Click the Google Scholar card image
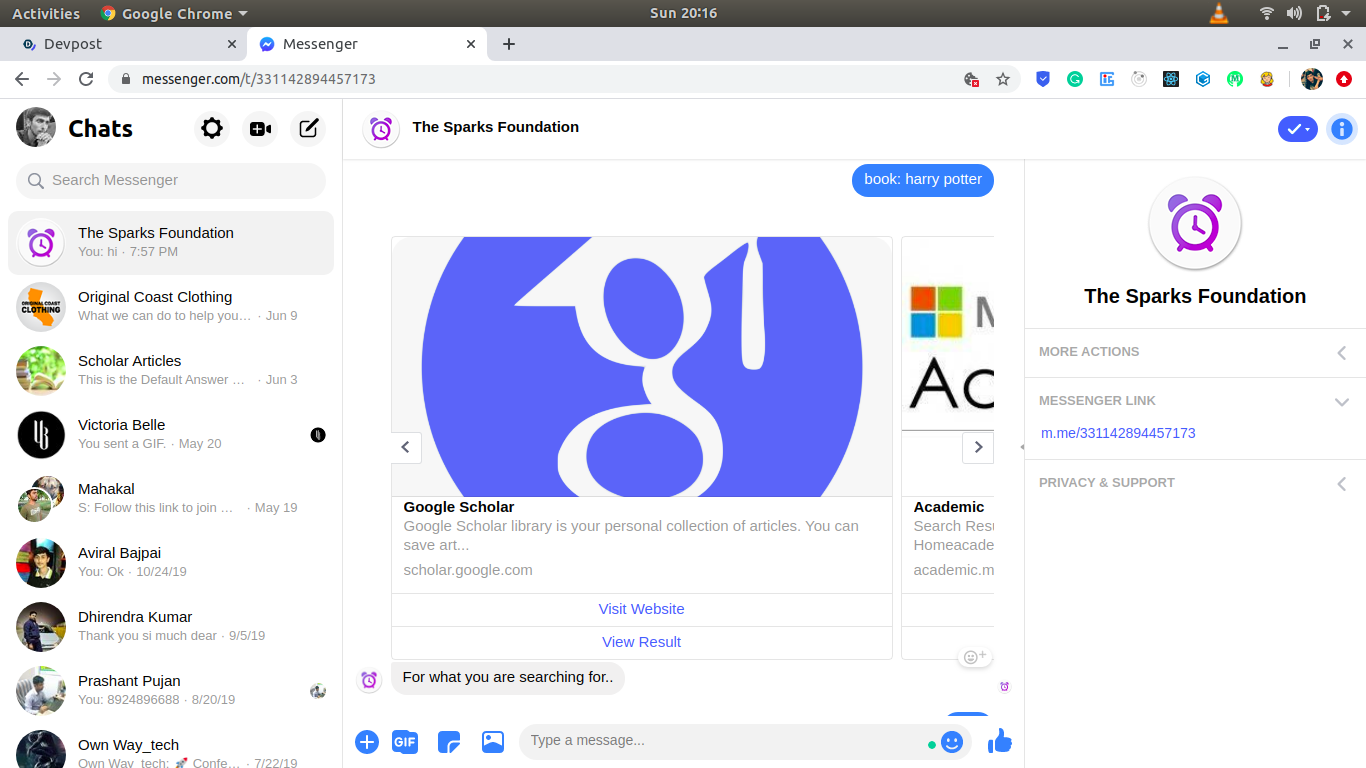 642,367
